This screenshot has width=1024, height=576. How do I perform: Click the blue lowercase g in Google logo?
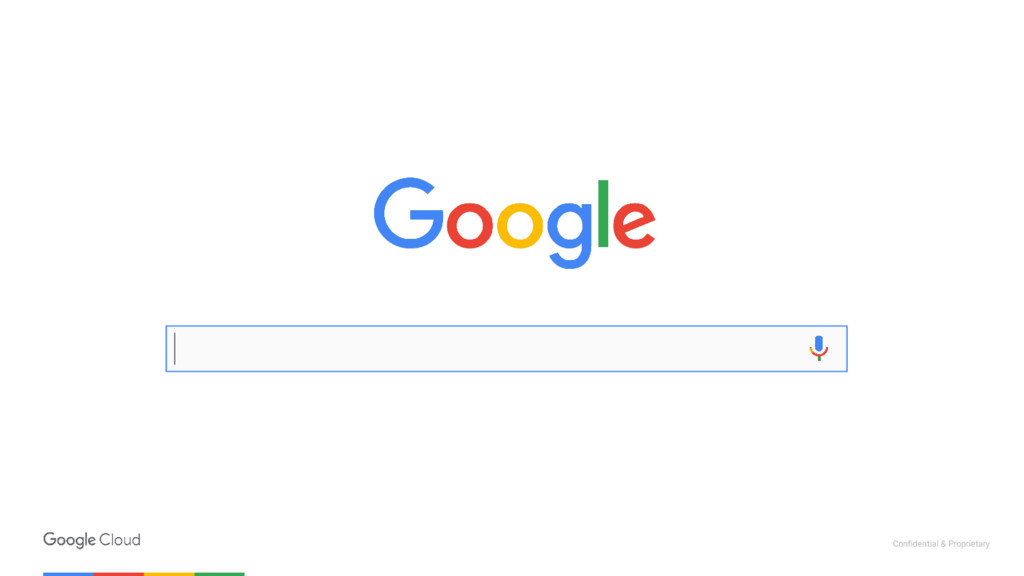[x=569, y=234]
